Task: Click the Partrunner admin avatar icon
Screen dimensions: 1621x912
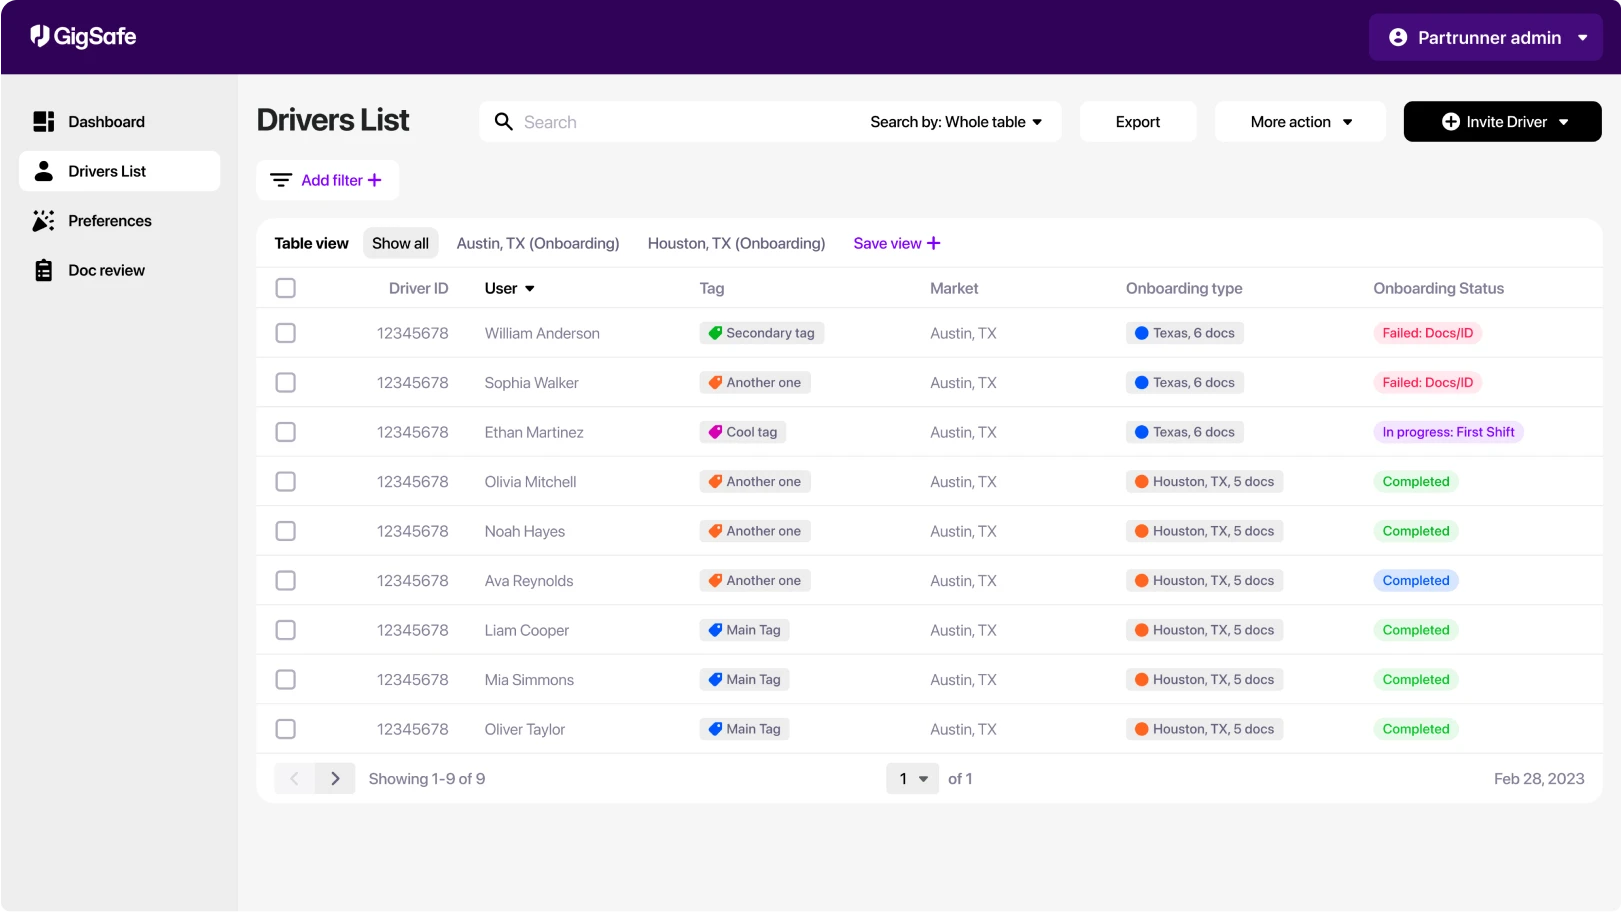Action: tap(1396, 36)
